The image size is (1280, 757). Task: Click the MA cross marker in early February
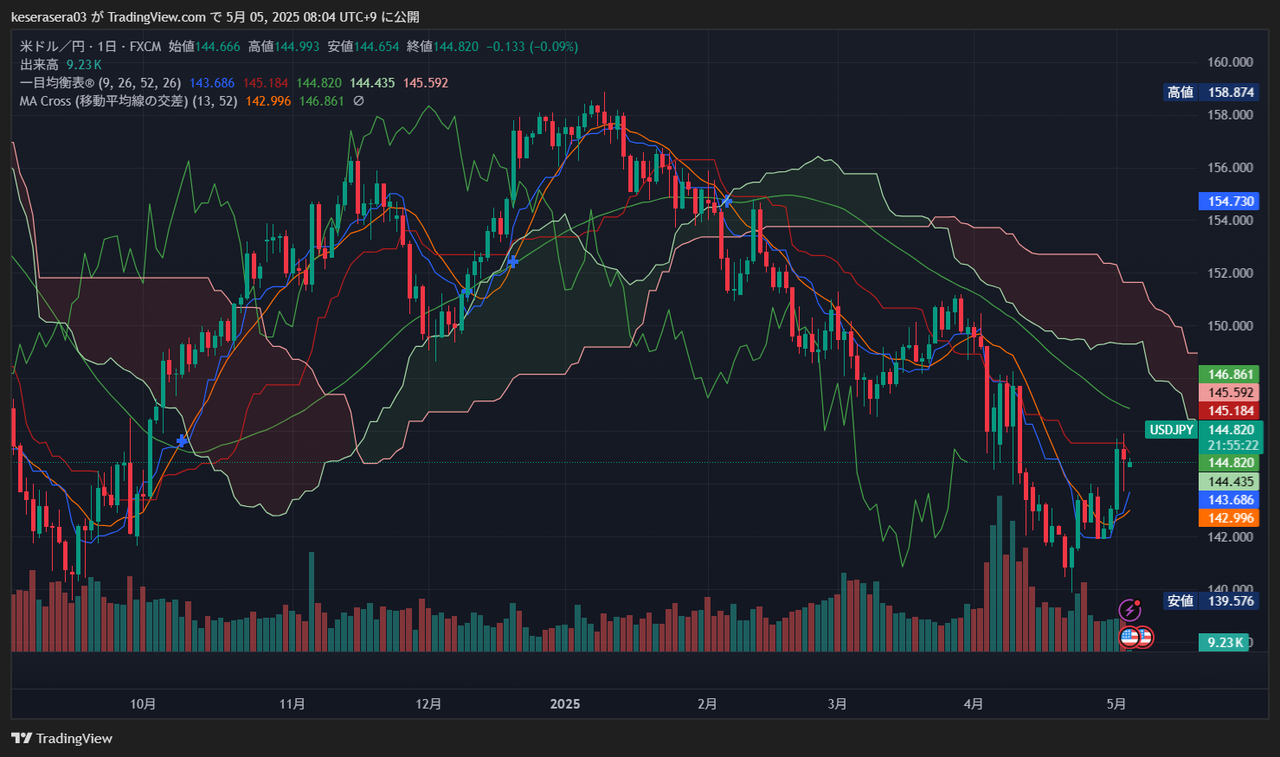coord(727,201)
